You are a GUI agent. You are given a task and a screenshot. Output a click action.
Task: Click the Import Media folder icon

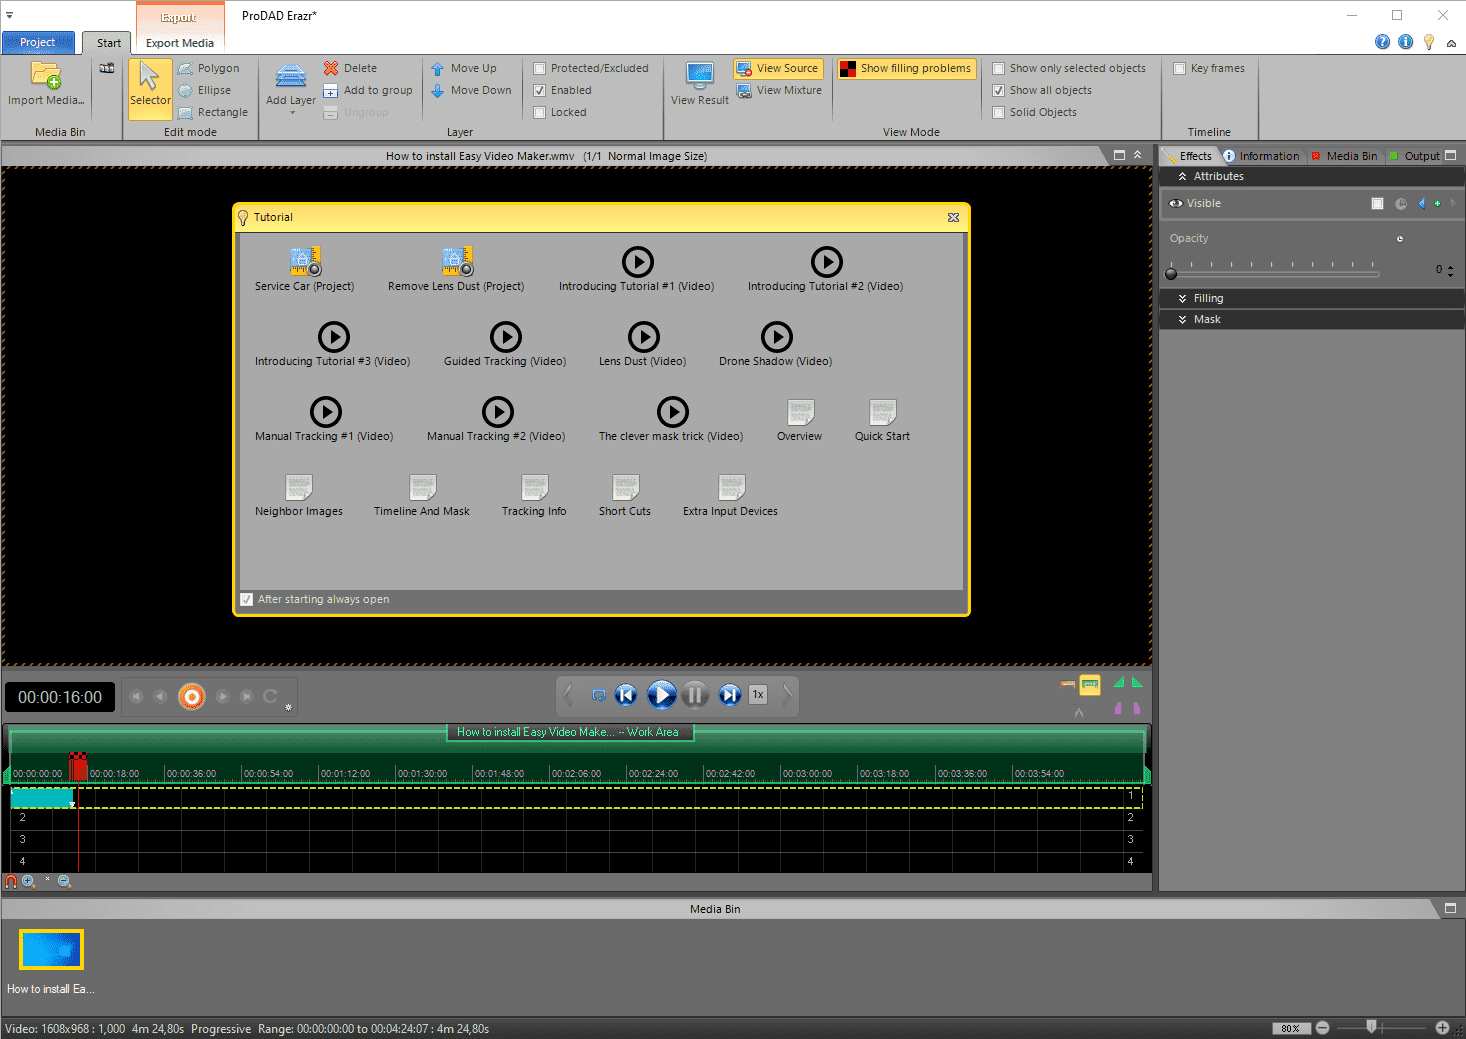point(46,76)
